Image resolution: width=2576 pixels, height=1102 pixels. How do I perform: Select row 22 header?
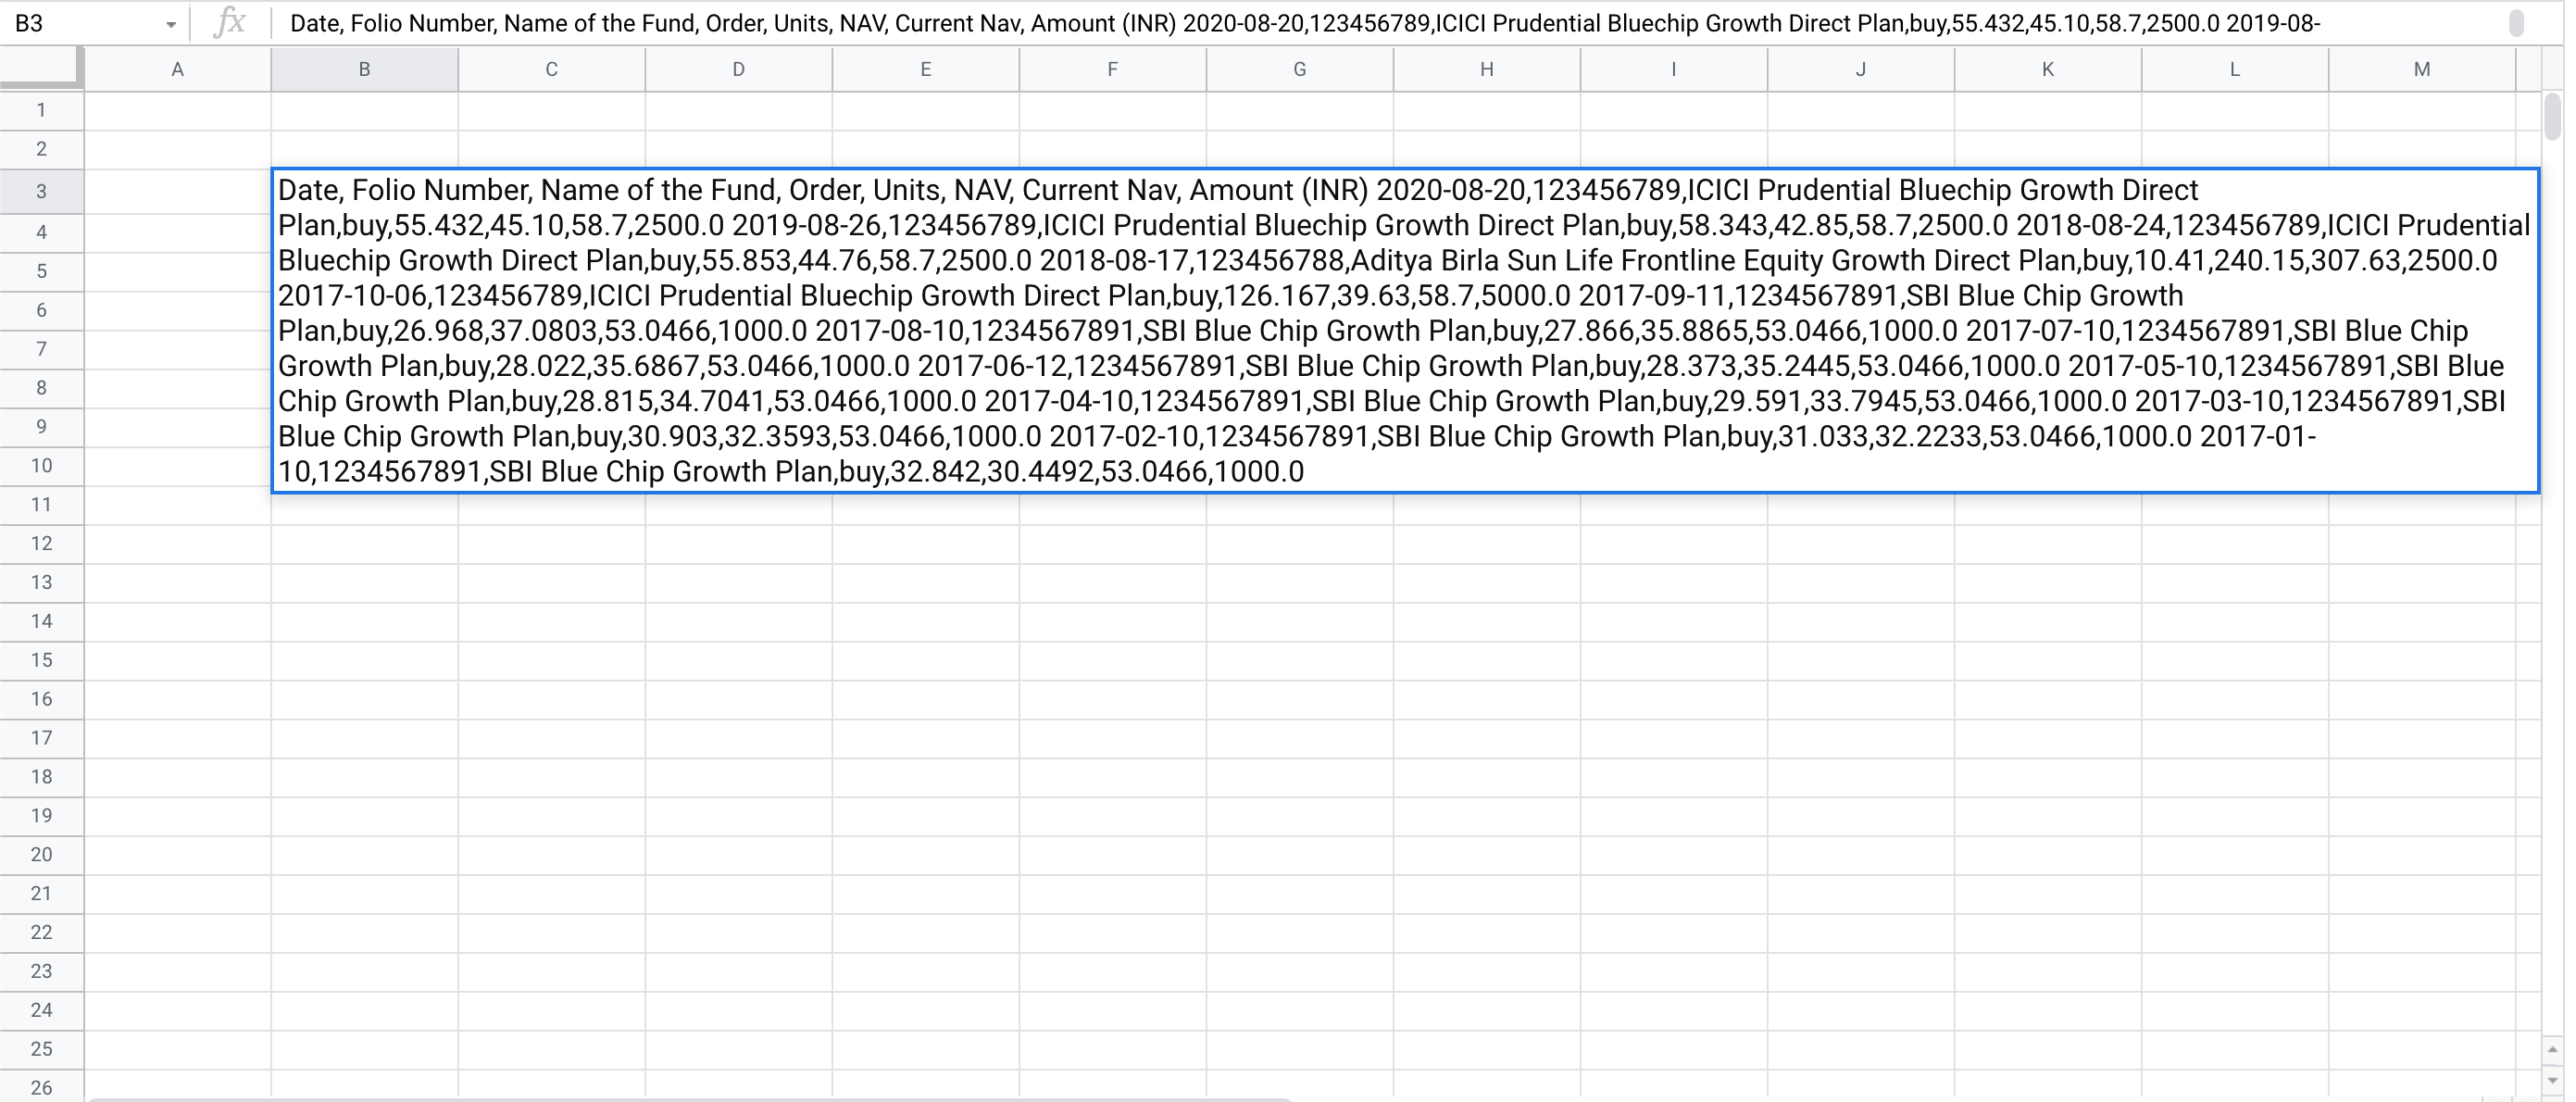(41, 933)
